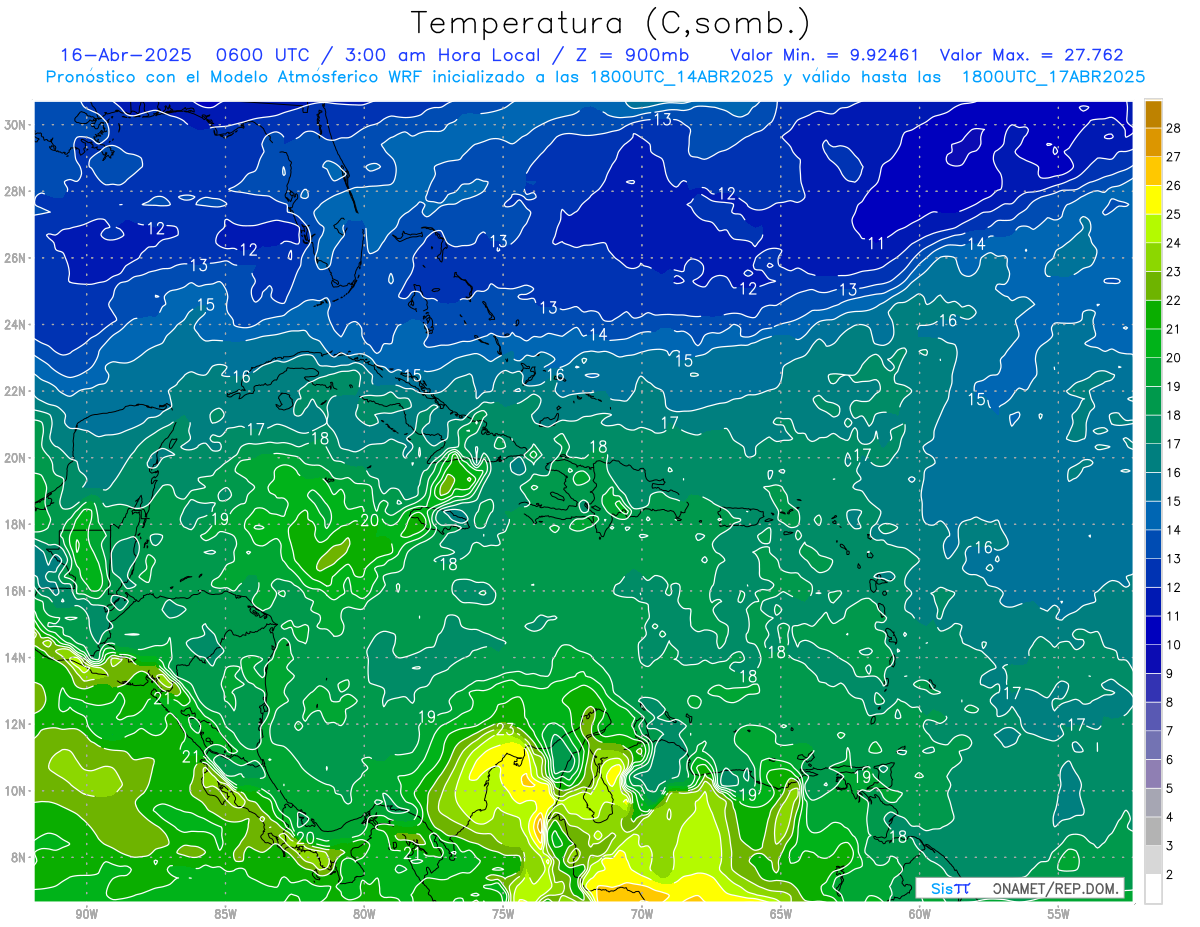Click the "22" value on the color legend
This screenshot has height=927, width=1200.
1174,300
